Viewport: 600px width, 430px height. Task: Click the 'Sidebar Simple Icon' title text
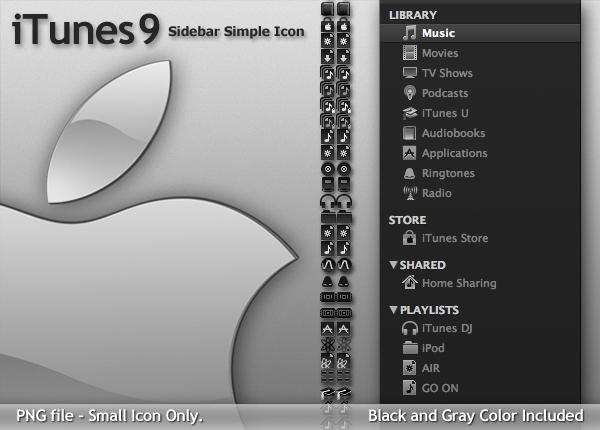click(x=236, y=31)
